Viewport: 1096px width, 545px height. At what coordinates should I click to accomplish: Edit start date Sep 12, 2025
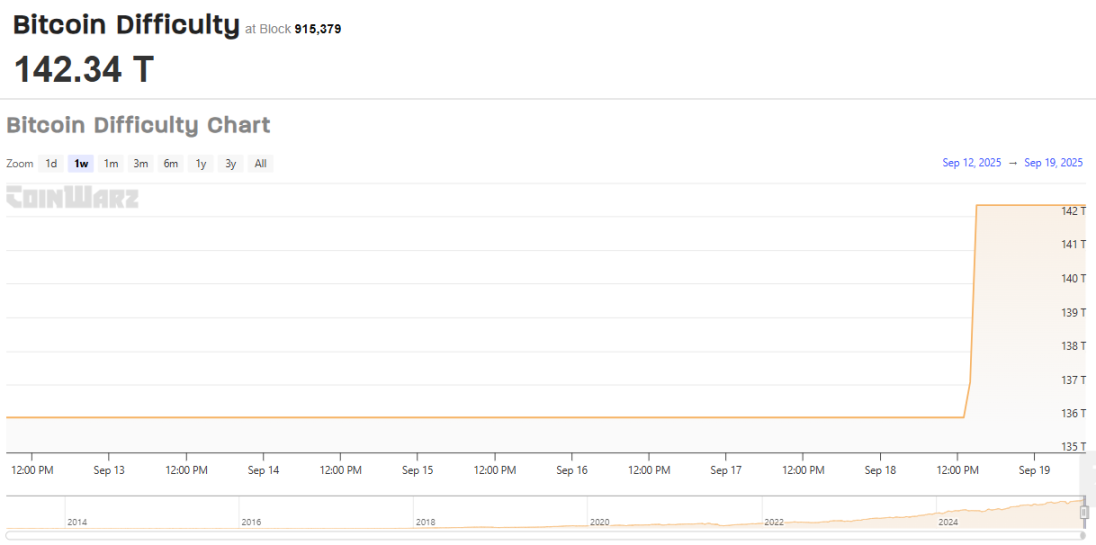tap(971, 163)
